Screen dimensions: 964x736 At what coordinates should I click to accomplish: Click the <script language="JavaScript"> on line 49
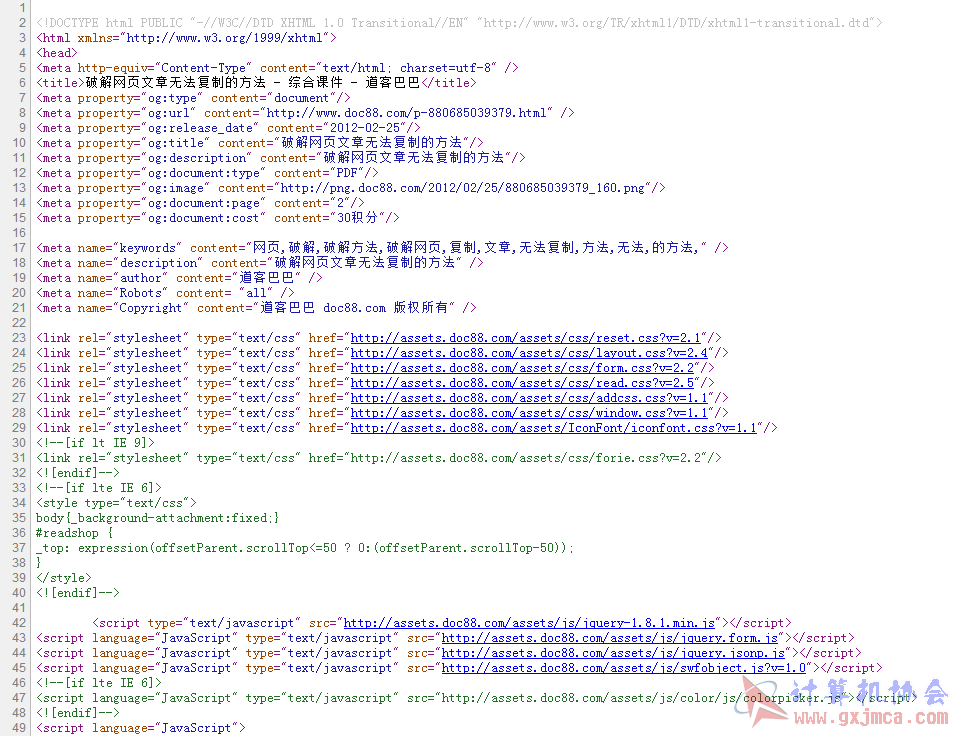pos(141,728)
